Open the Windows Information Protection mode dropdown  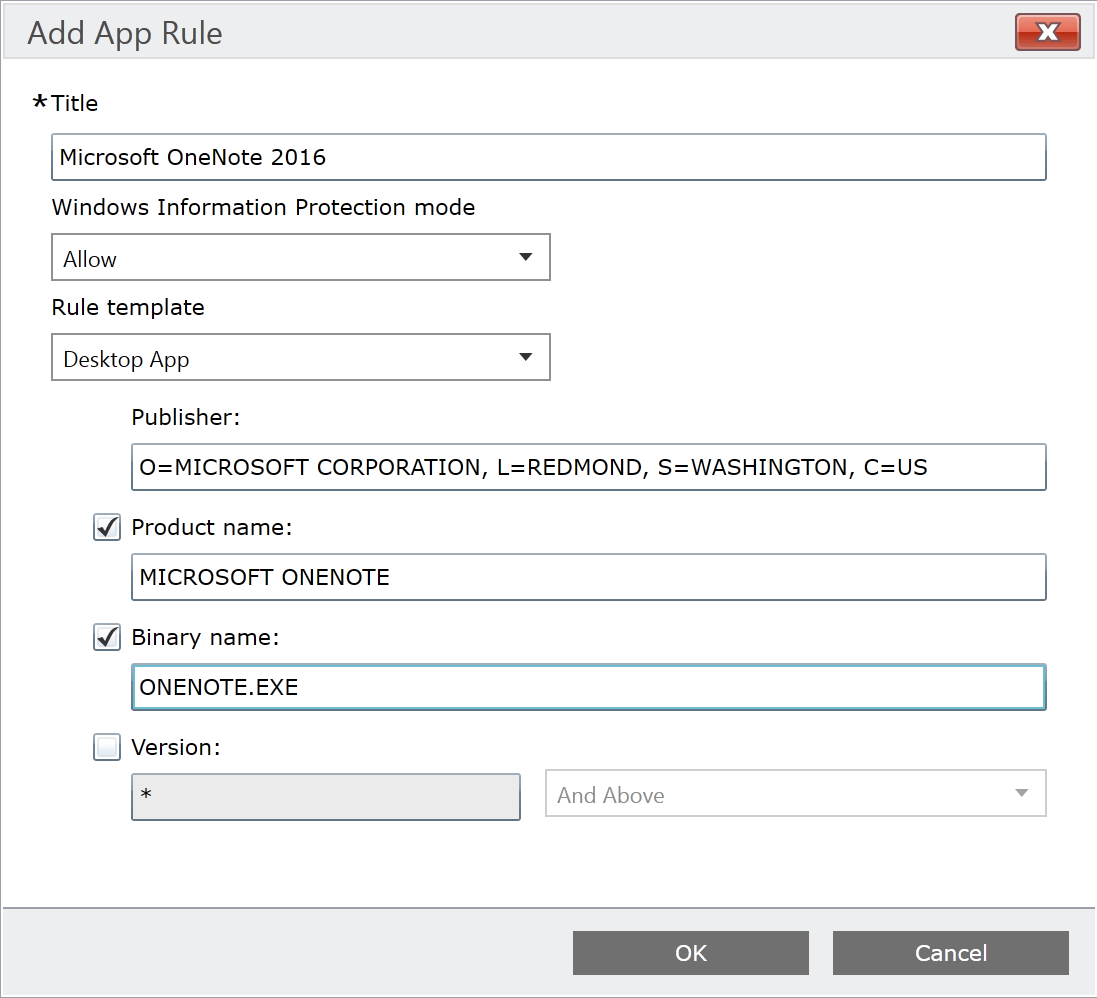tap(300, 257)
